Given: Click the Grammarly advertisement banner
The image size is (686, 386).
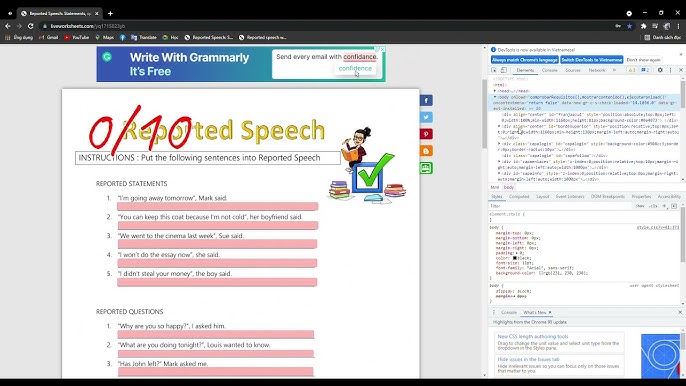Looking at the screenshot, I should tap(241, 64).
